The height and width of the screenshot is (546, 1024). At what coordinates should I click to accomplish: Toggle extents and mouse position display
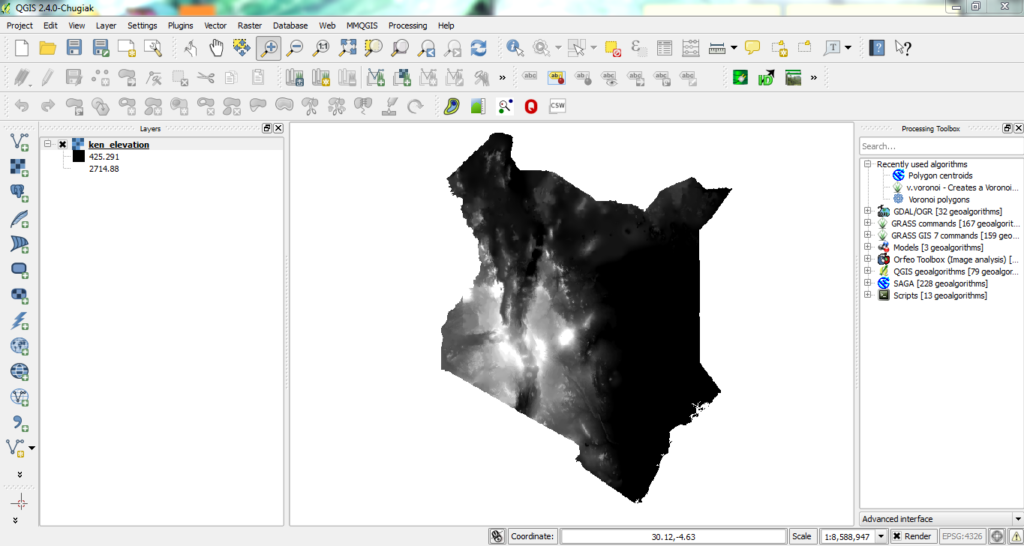(x=497, y=536)
